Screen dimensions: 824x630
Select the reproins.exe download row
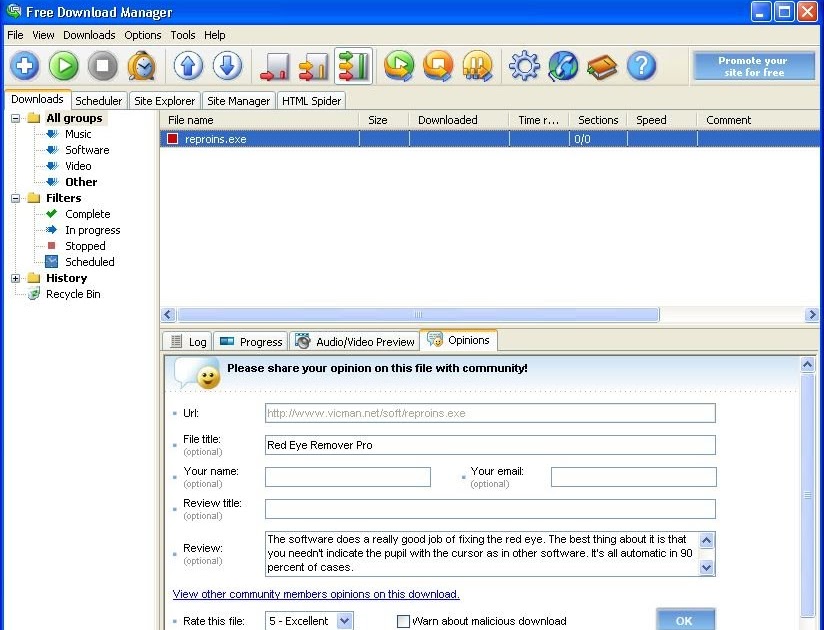coord(489,139)
